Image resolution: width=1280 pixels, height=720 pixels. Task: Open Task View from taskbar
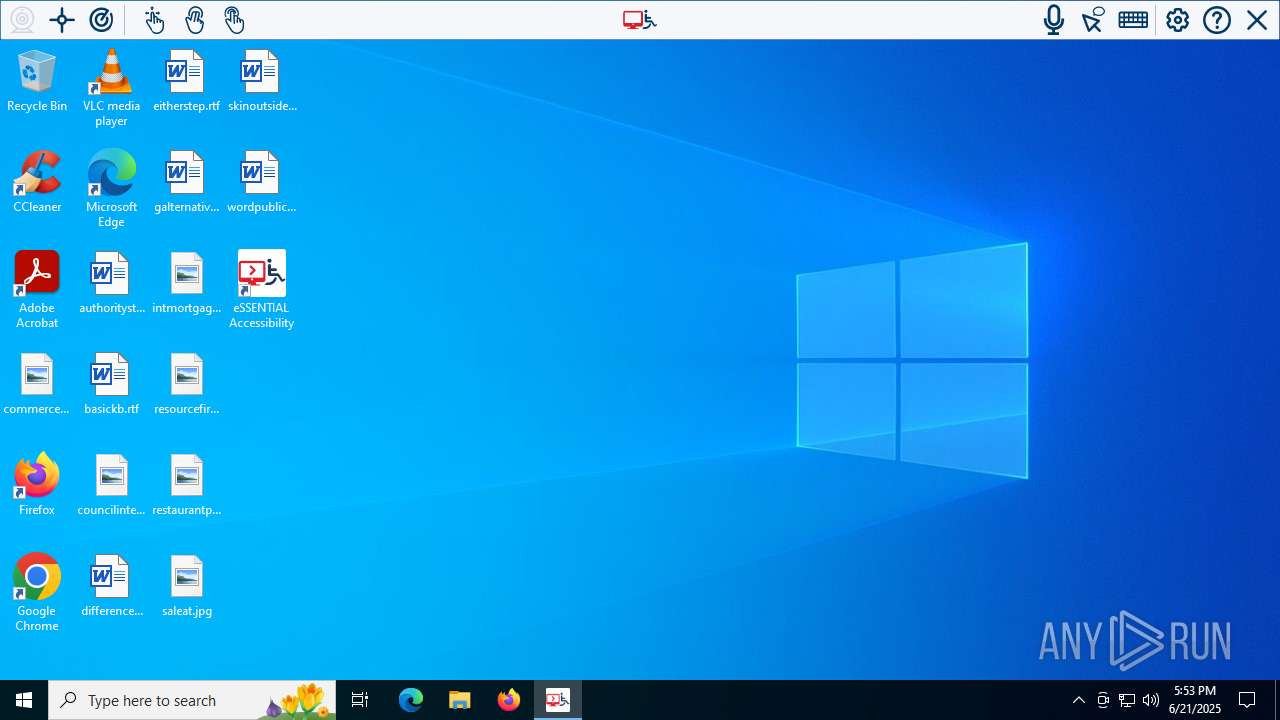(360, 700)
